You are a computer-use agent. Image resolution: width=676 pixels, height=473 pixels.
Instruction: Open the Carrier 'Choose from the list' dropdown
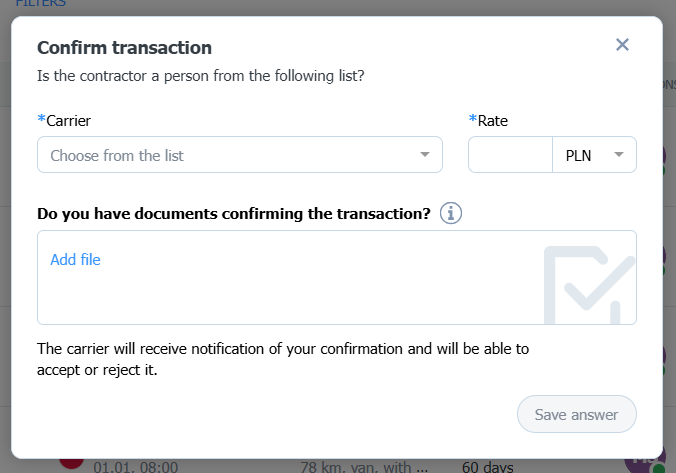click(x=240, y=155)
